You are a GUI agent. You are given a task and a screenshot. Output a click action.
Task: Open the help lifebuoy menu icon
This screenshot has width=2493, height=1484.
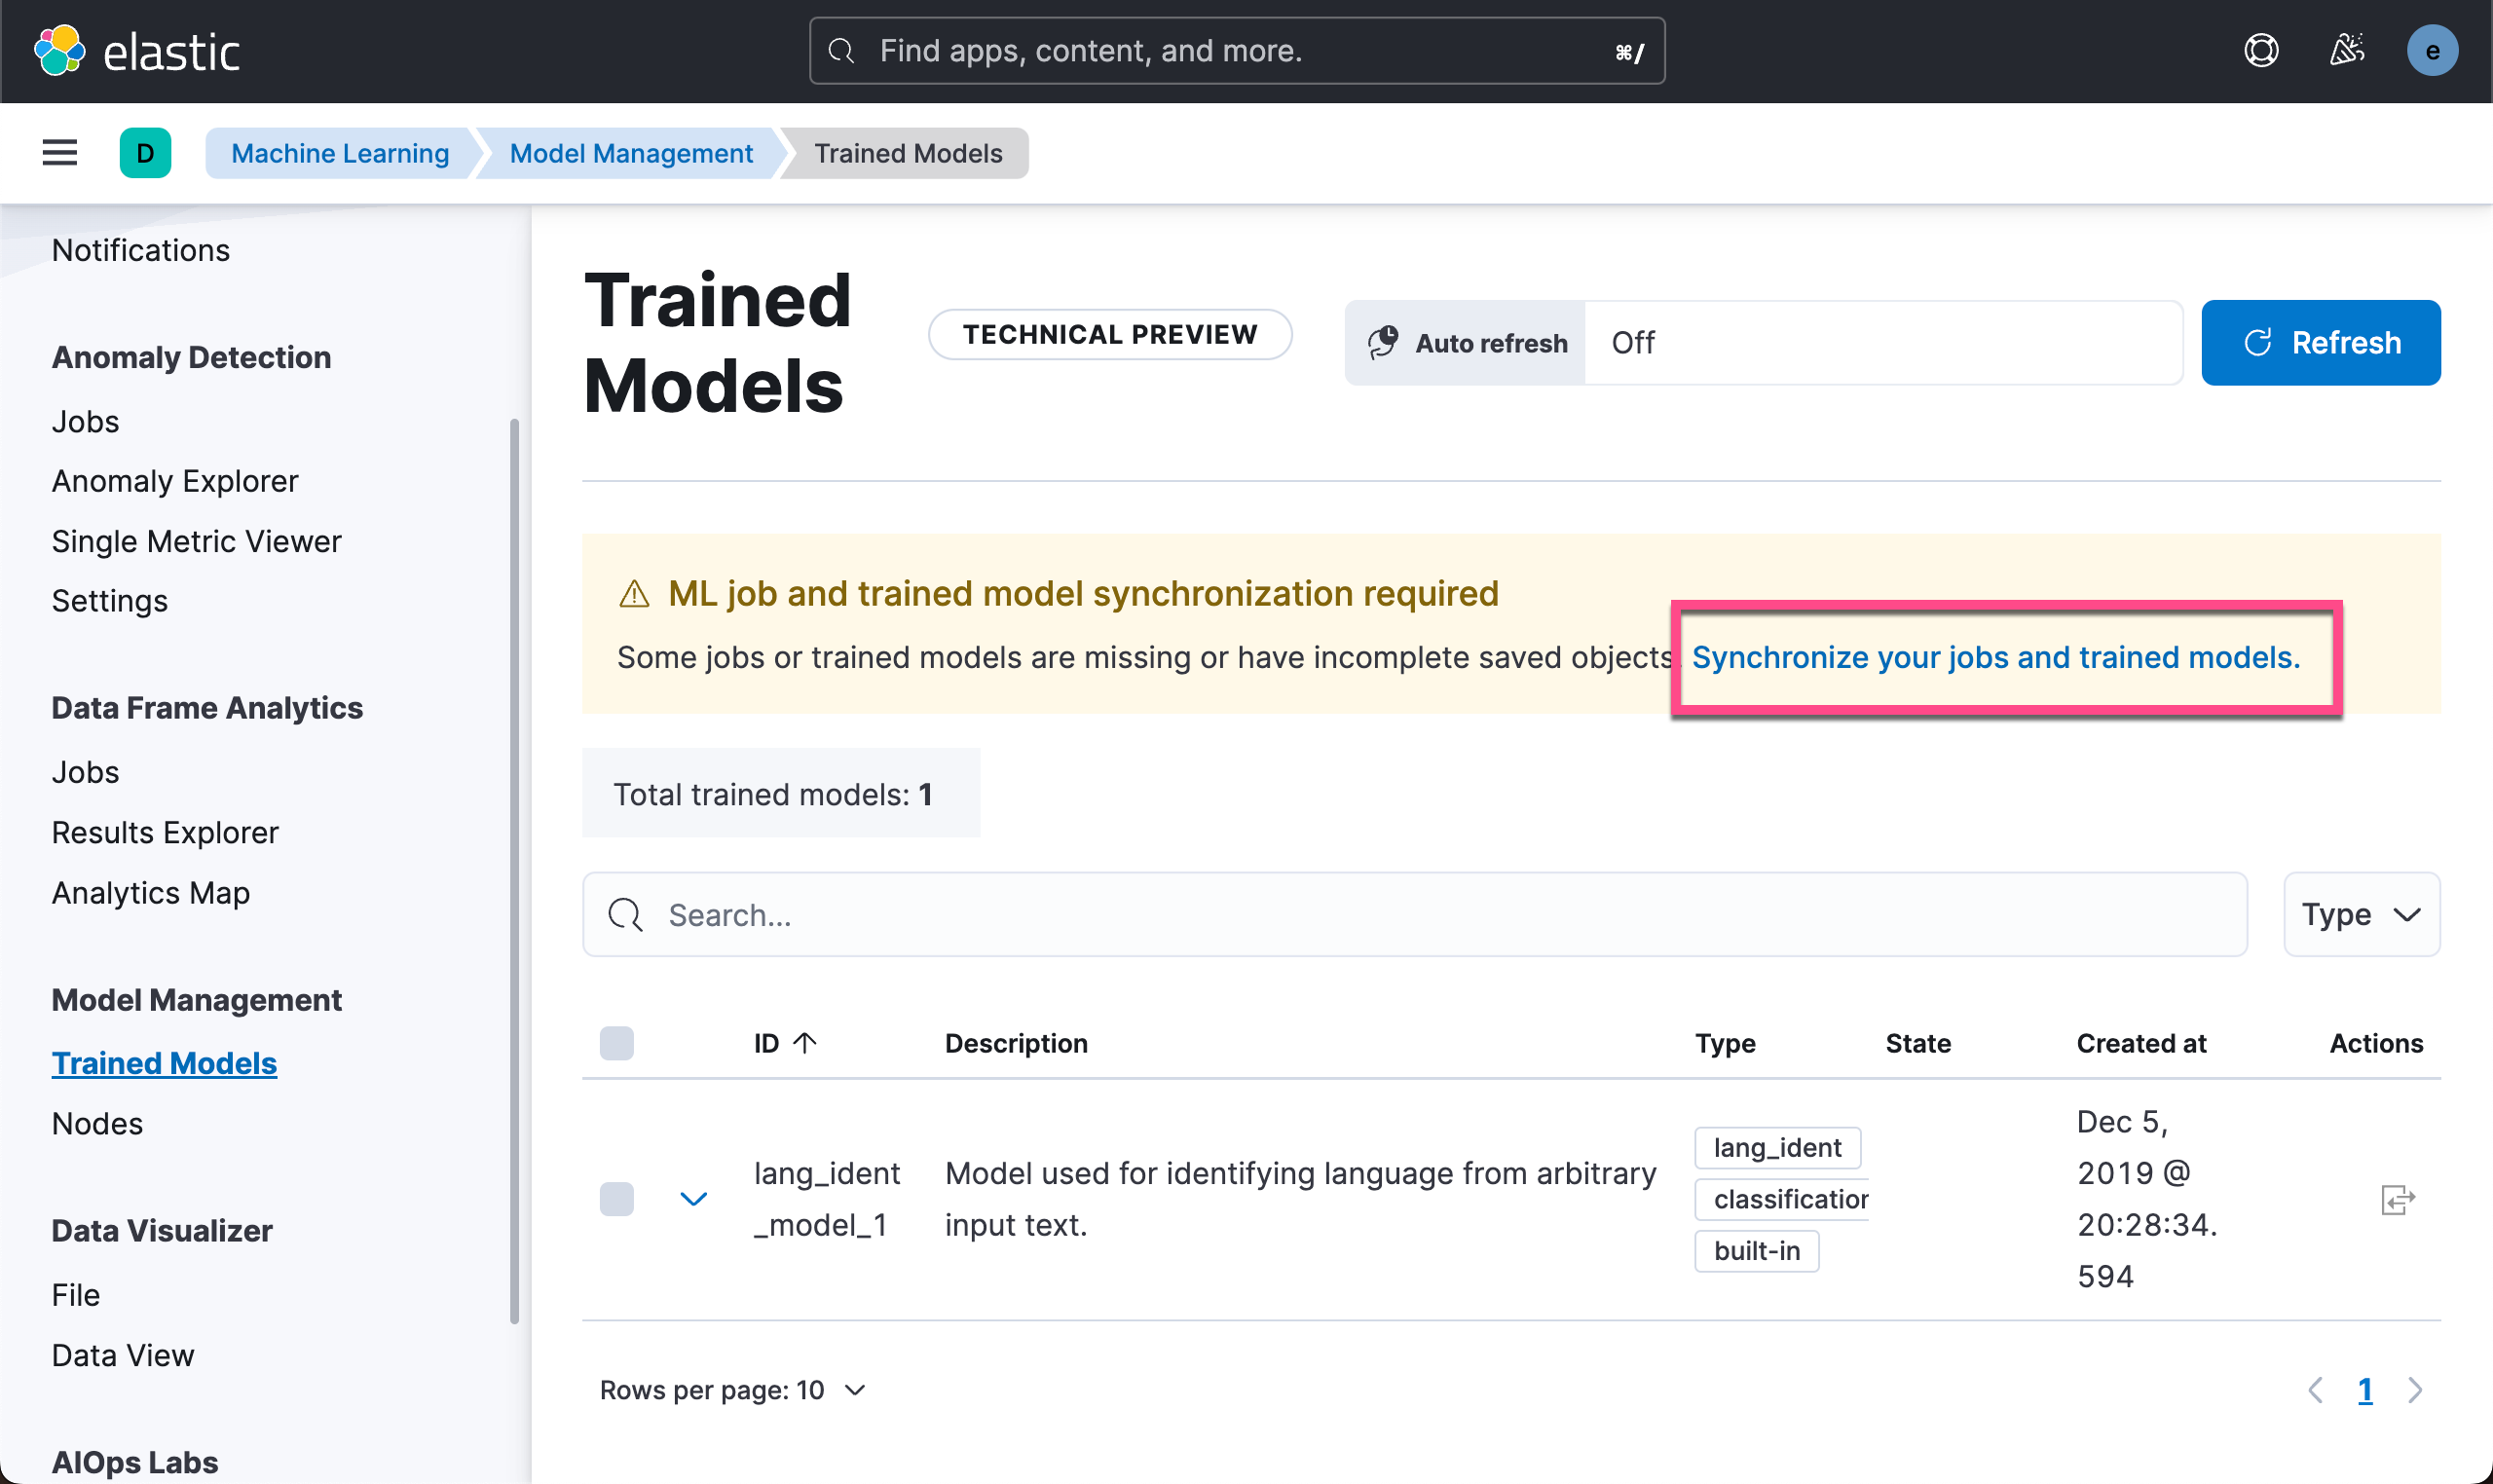(x=2260, y=50)
